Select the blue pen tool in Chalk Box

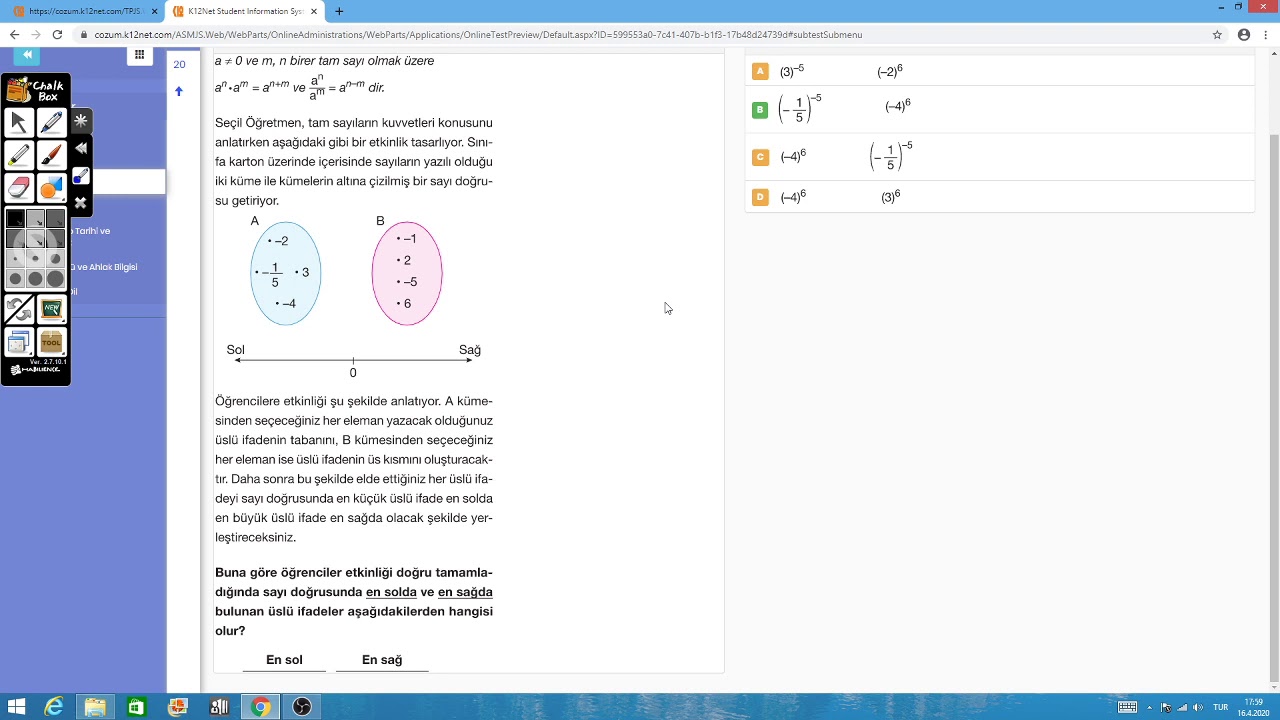tap(52, 122)
